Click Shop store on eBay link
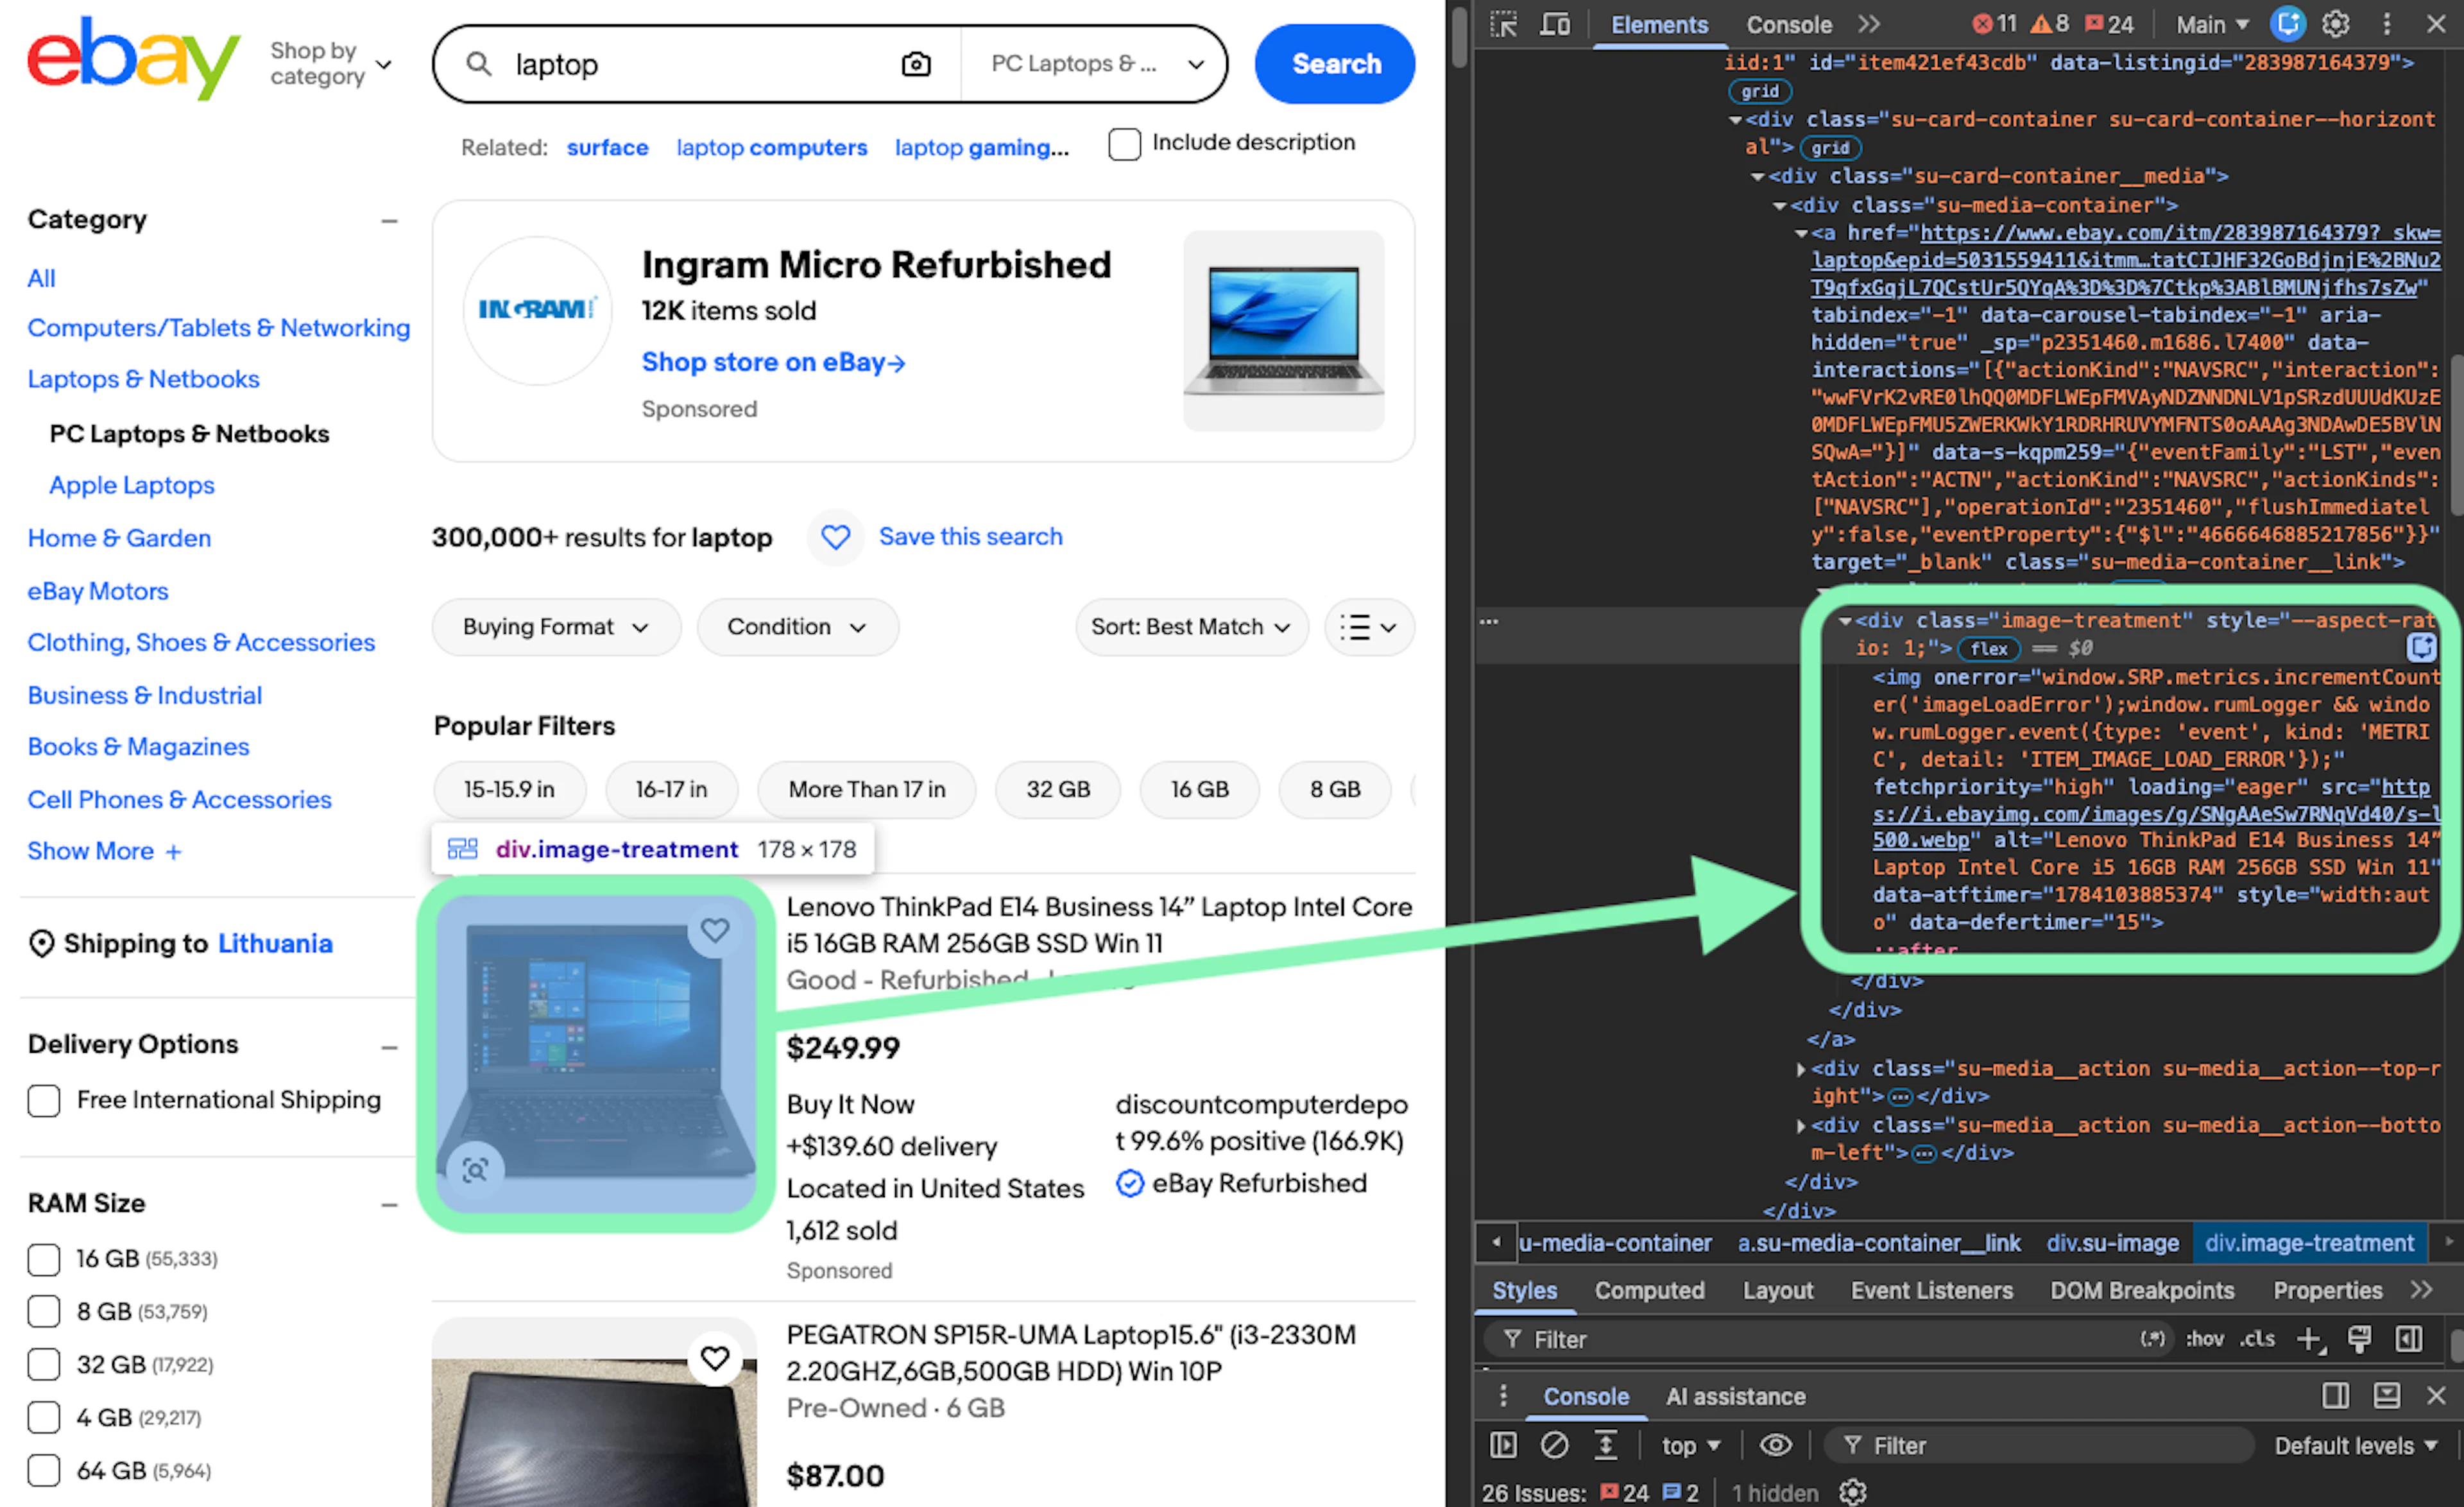 pyautogui.click(x=773, y=362)
